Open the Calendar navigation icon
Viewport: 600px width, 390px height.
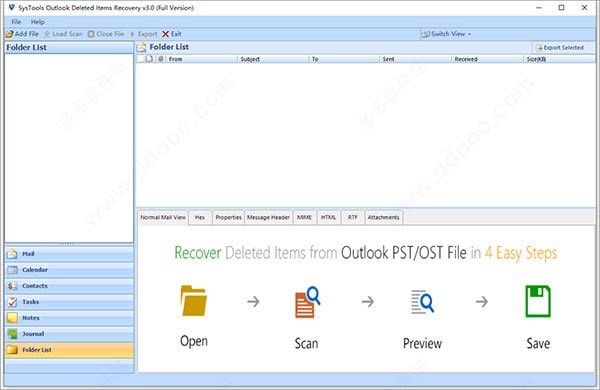pyautogui.click(x=13, y=270)
